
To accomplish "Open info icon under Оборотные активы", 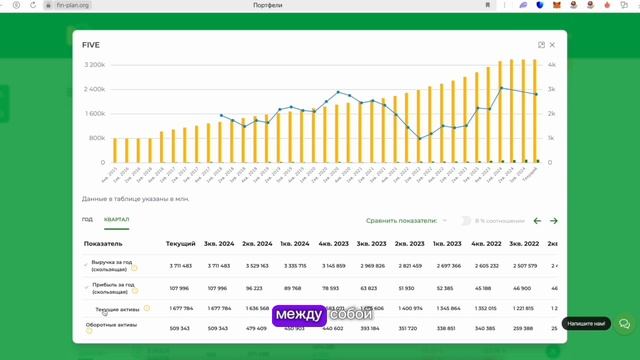I will 89,331.
